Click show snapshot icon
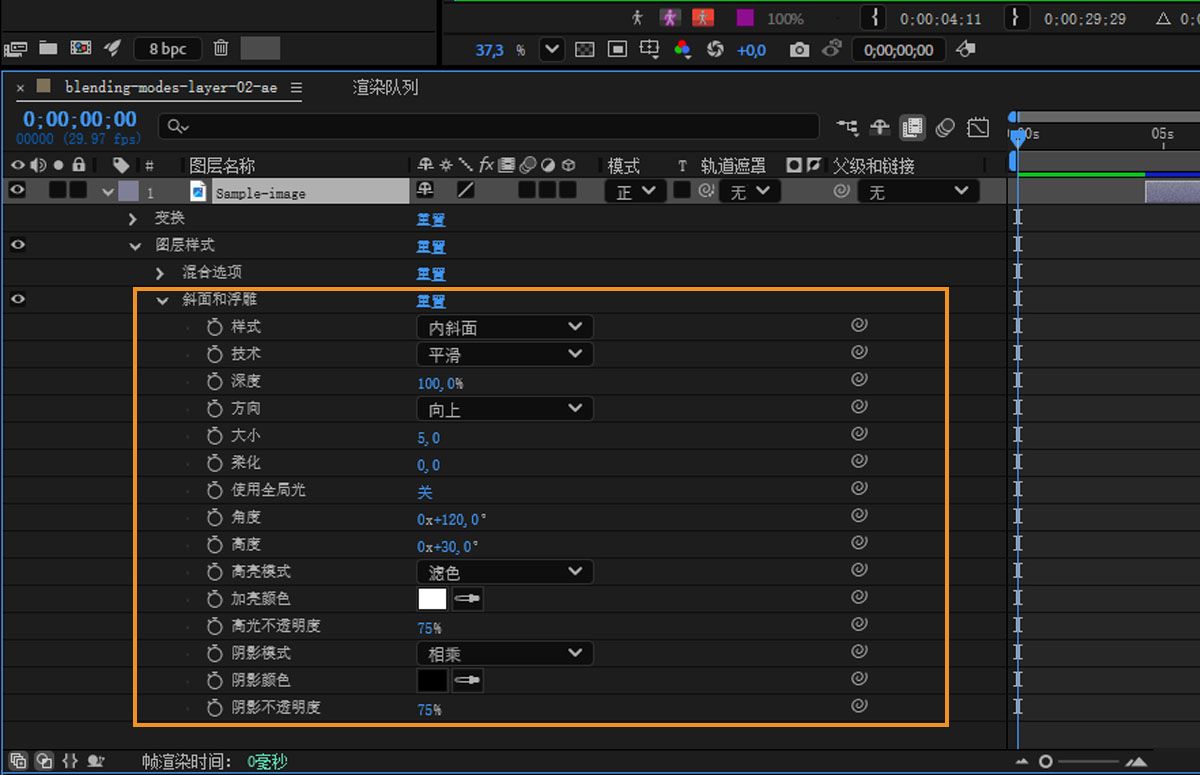The image size is (1200, 775). (x=831, y=48)
